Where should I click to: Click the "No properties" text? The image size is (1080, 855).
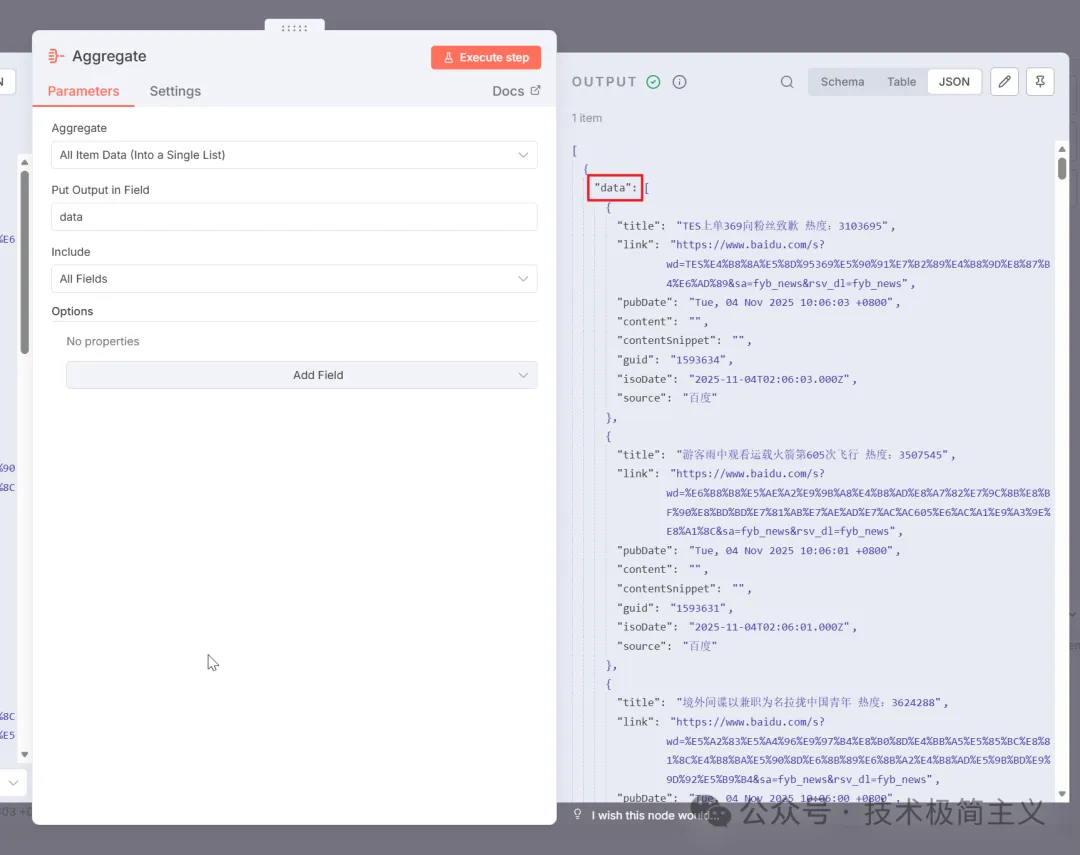point(103,341)
